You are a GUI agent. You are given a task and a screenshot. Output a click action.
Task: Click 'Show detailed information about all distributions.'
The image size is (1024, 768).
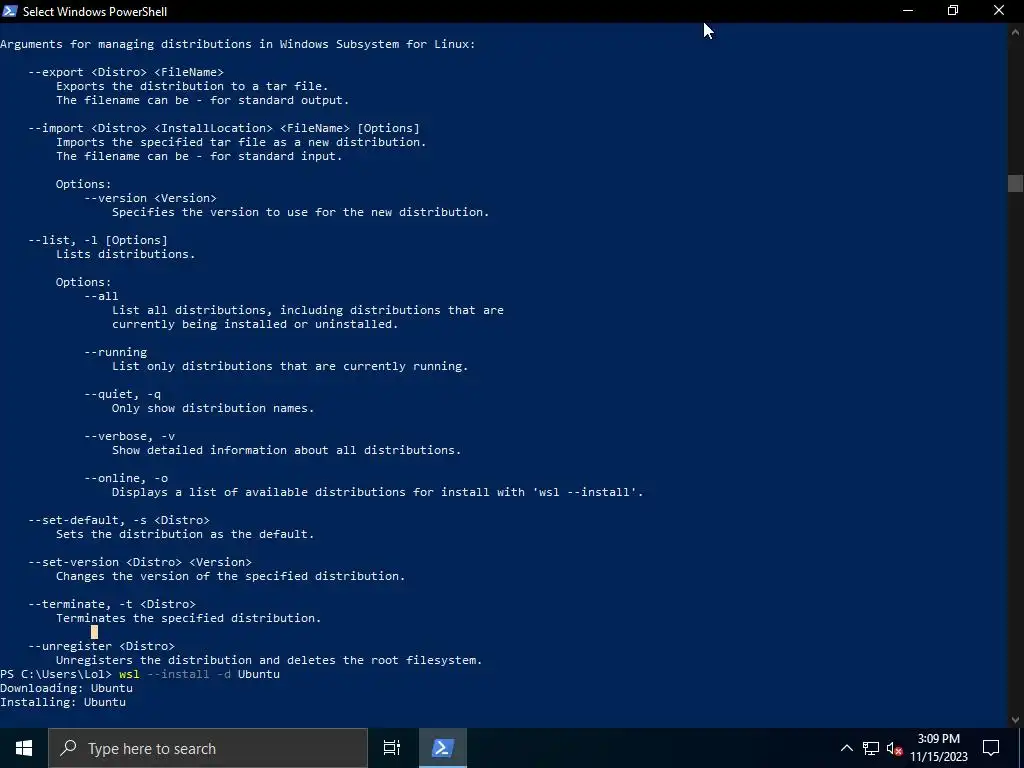286,450
